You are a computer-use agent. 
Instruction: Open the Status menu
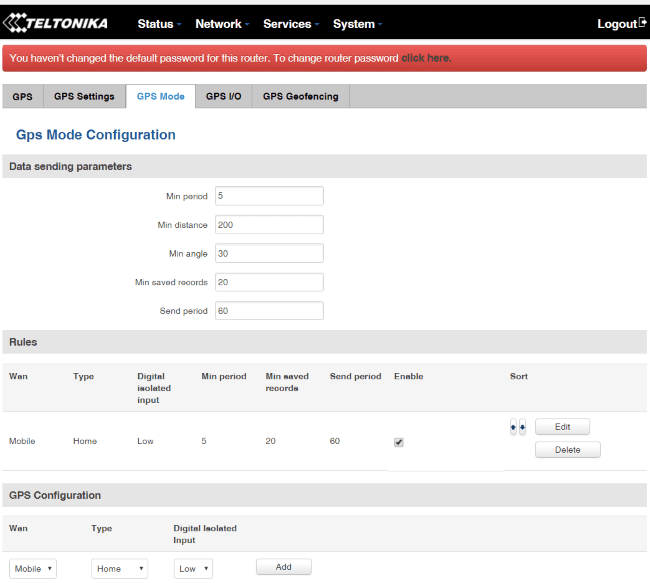(159, 24)
